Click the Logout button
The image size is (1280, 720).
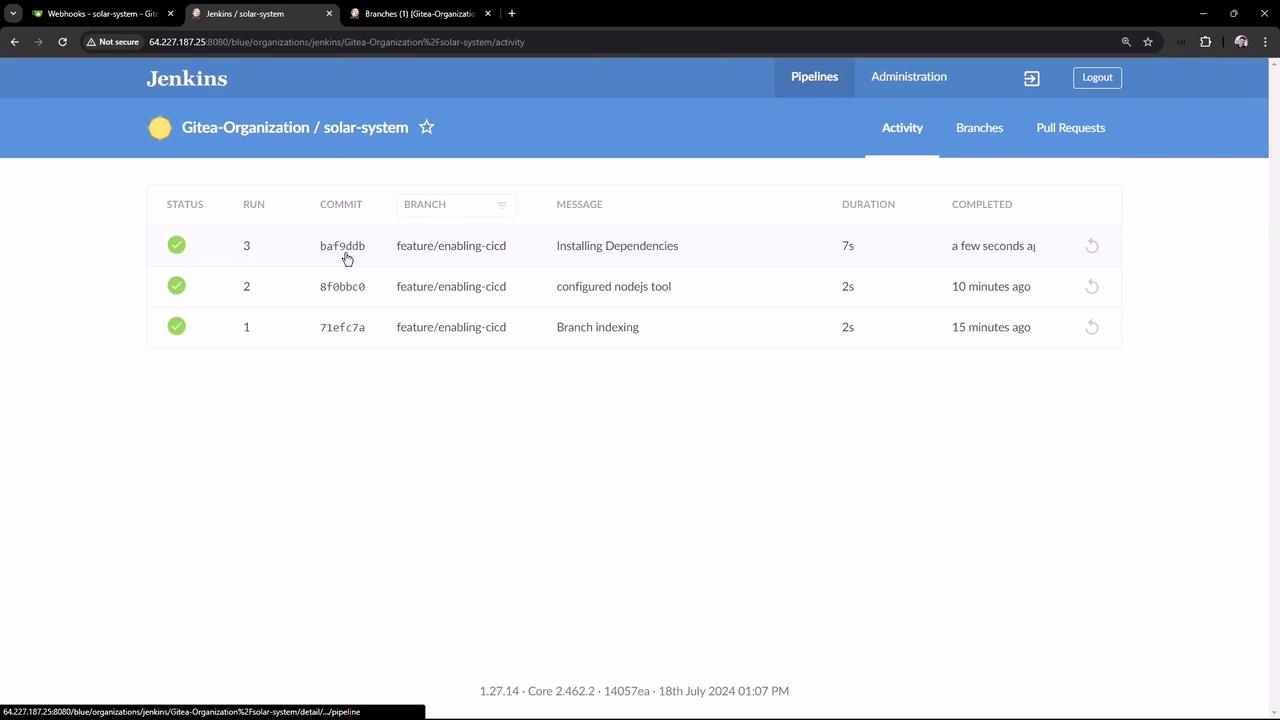pyautogui.click(x=1097, y=77)
